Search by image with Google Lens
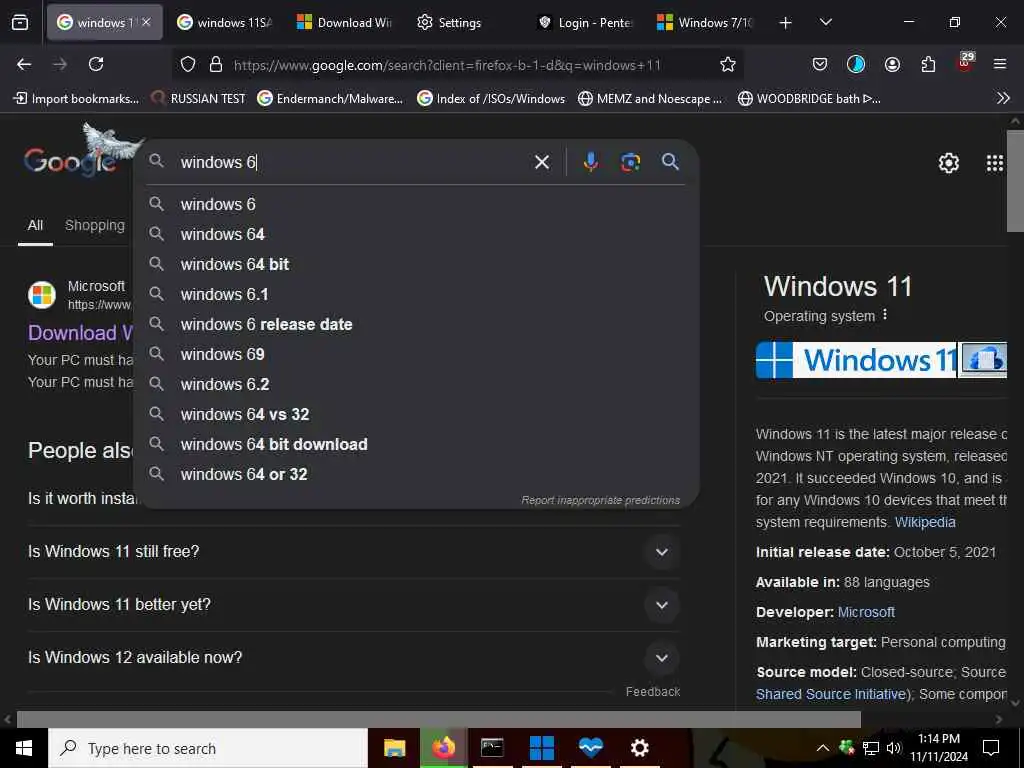1024x768 pixels. point(630,162)
